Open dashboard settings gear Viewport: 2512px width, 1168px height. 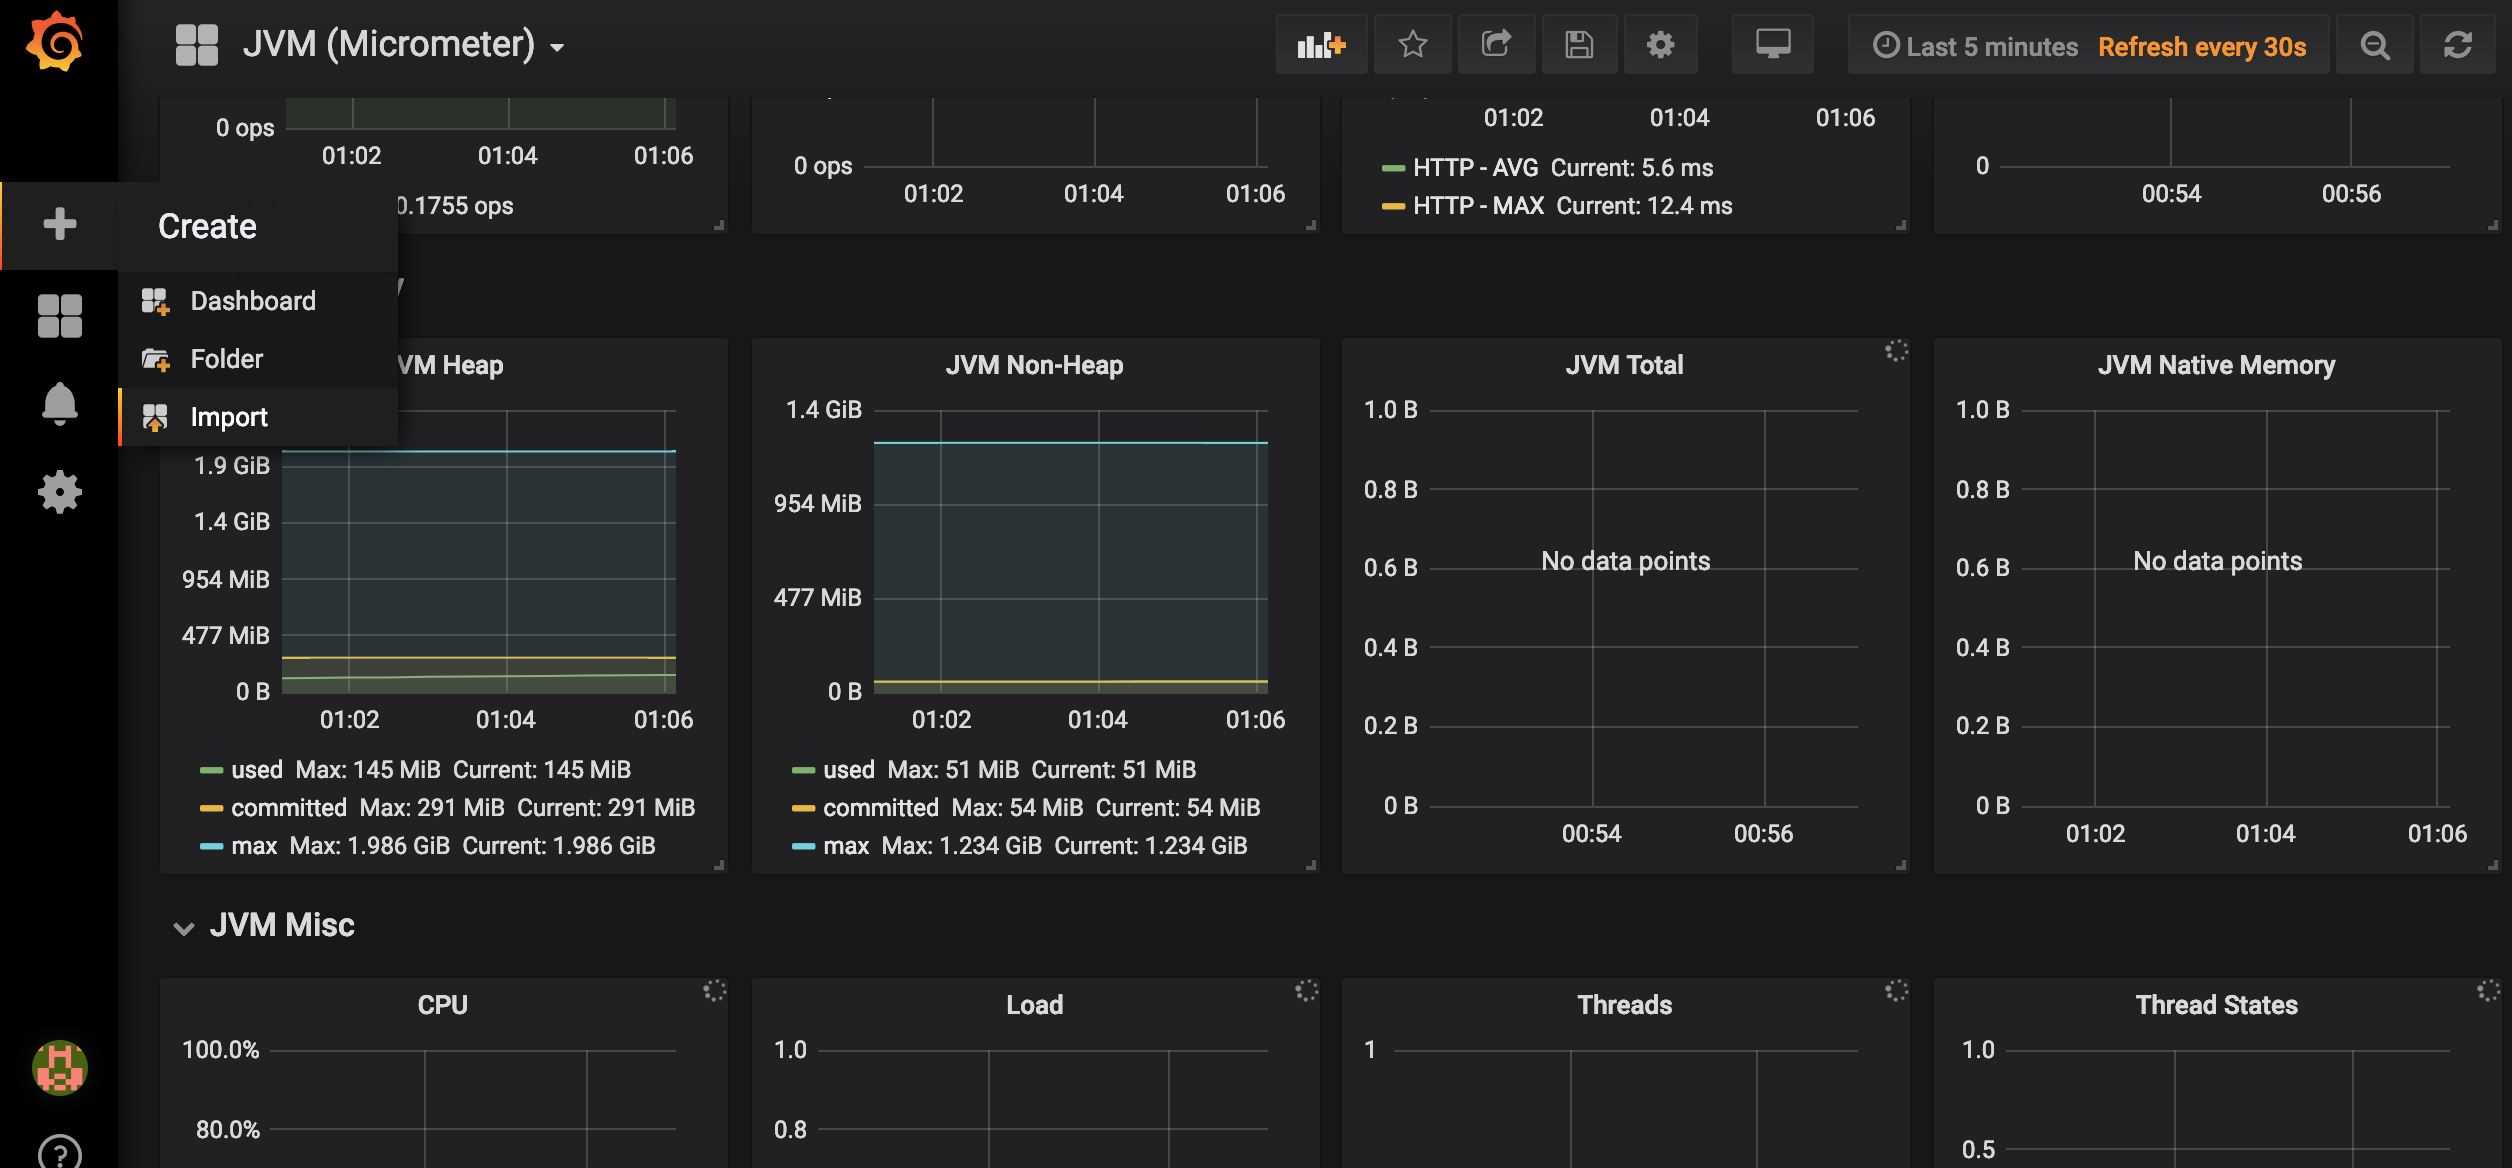point(1660,44)
